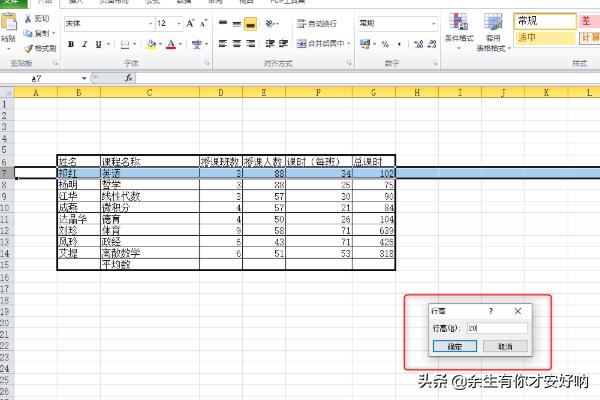Align text right
The height and width of the screenshot is (400, 600).
point(251,44)
